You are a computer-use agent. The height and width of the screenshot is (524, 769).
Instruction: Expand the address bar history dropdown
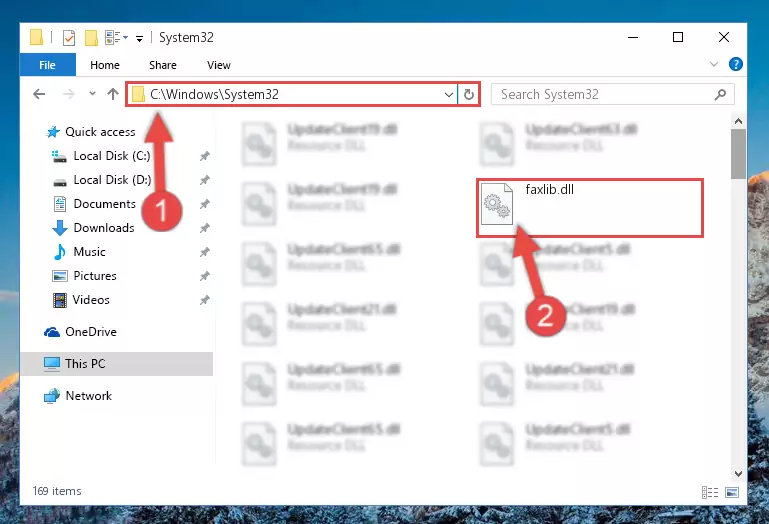coord(448,94)
